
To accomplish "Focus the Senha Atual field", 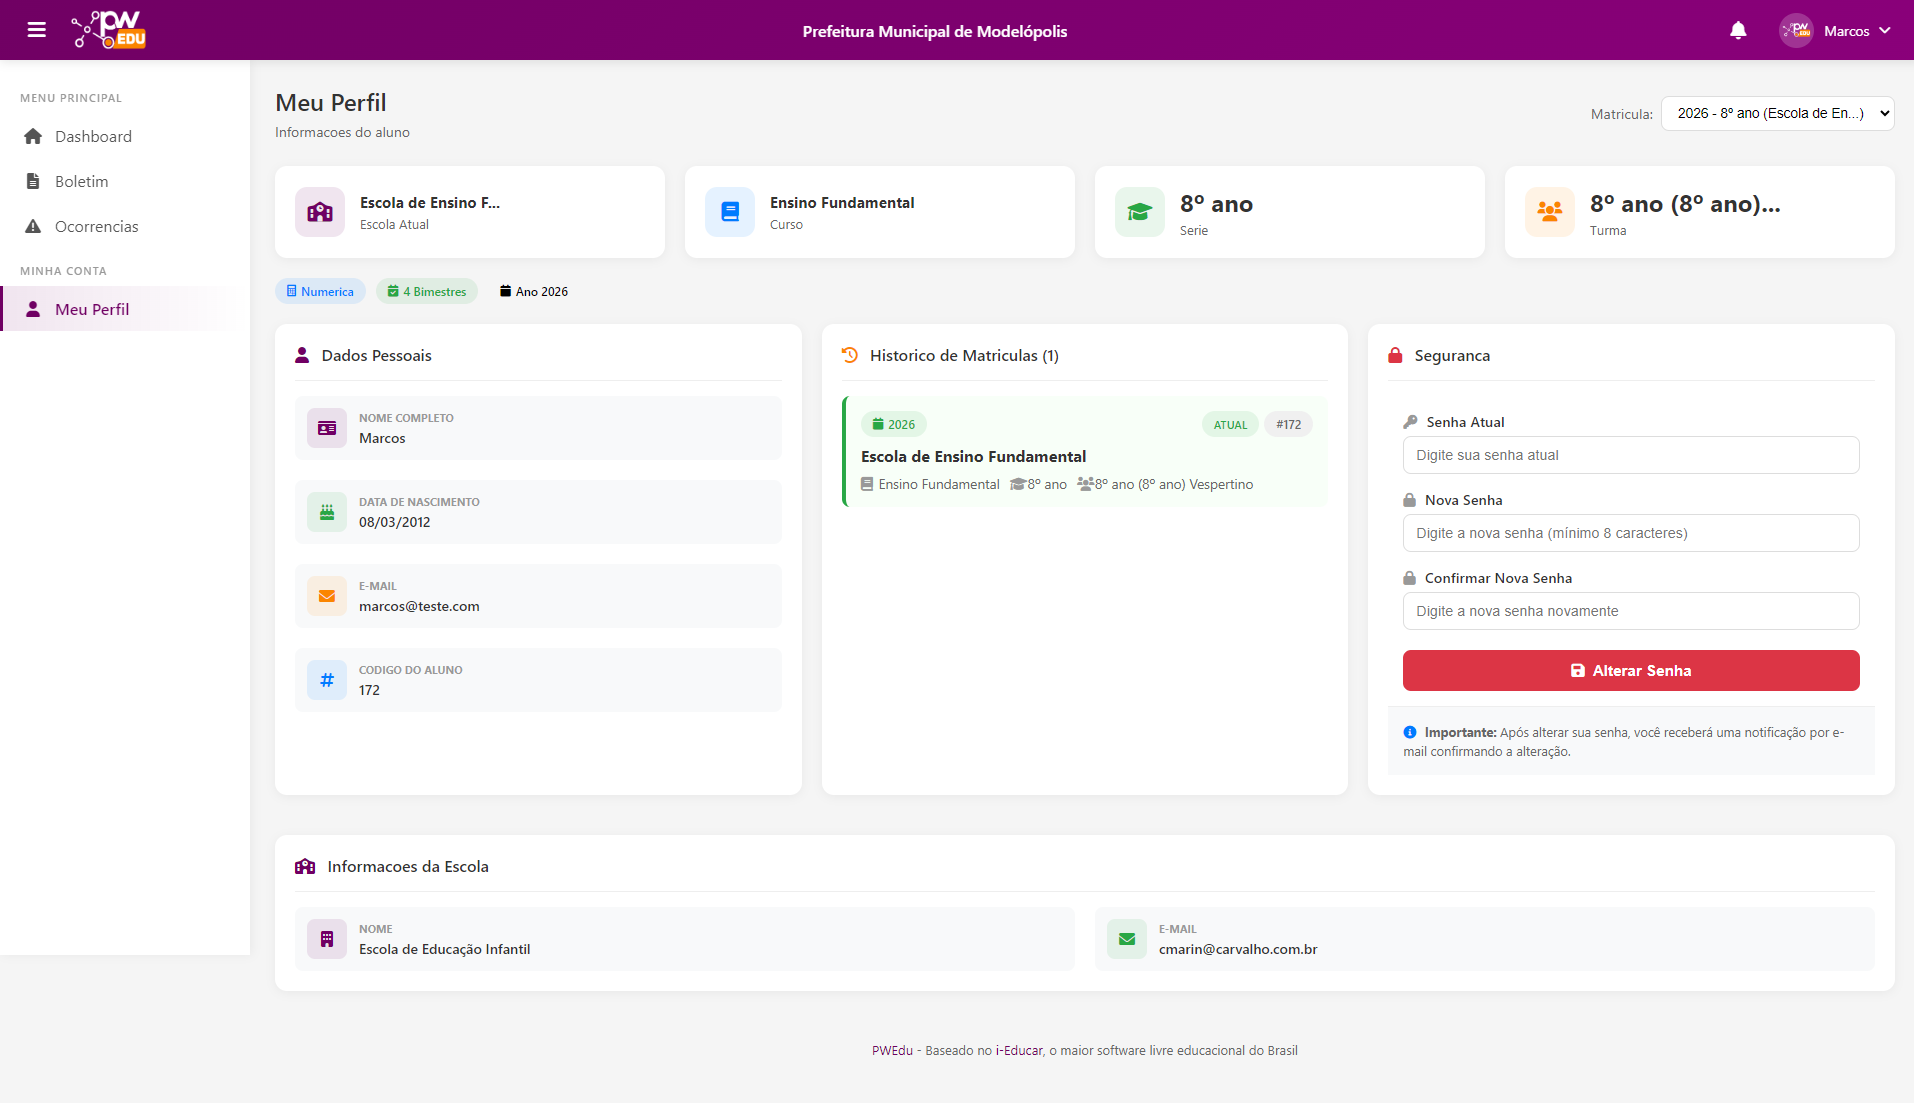I will pyautogui.click(x=1630, y=456).
